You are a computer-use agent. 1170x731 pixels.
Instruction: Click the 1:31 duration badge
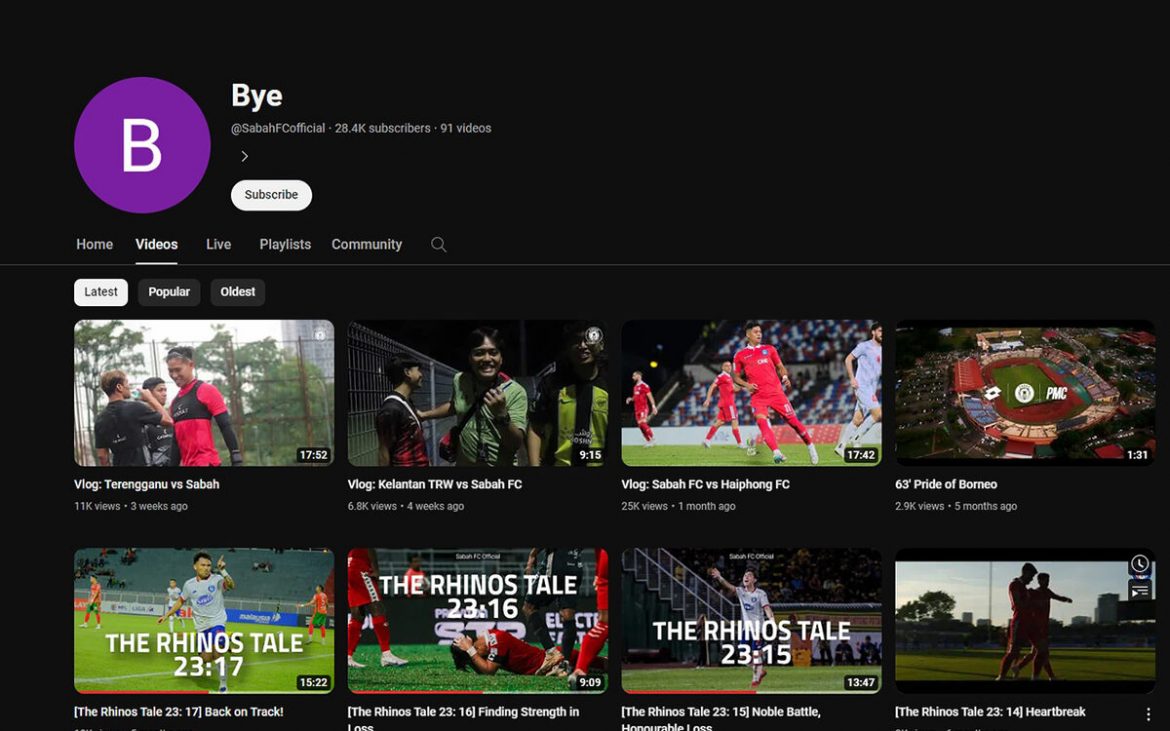pos(1137,455)
